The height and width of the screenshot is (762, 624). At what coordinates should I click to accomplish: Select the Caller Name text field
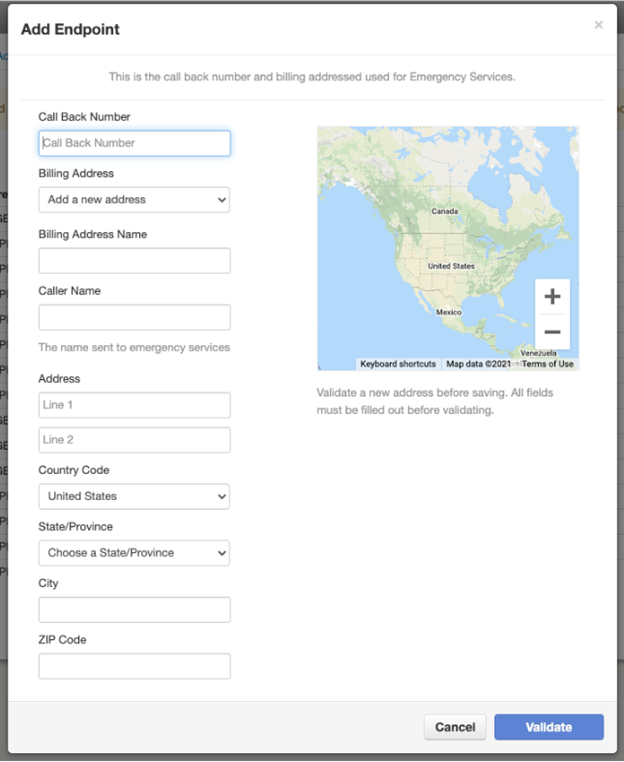pos(134,318)
